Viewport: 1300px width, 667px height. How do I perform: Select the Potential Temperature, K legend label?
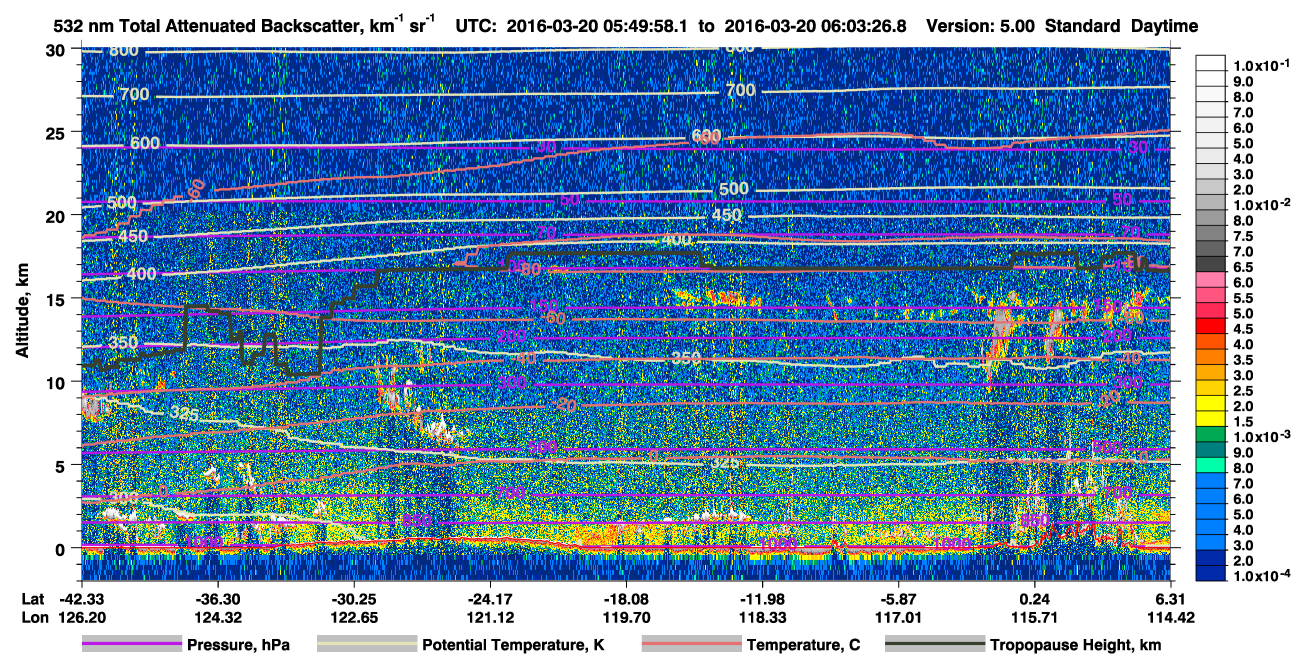click(x=514, y=645)
